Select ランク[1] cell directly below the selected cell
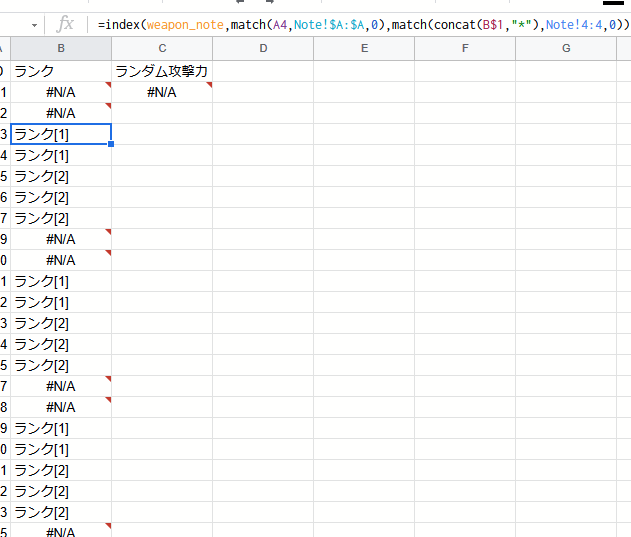Image resolution: width=631 pixels, height=537 pixels. tap(61, 155)
